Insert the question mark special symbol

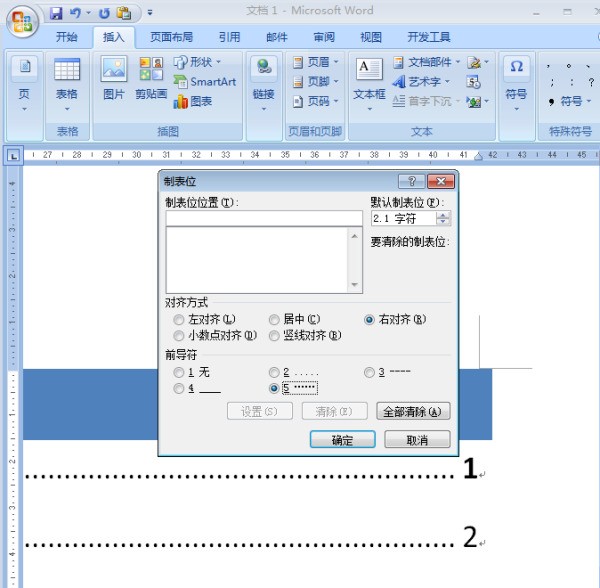[x=591, y=82]
